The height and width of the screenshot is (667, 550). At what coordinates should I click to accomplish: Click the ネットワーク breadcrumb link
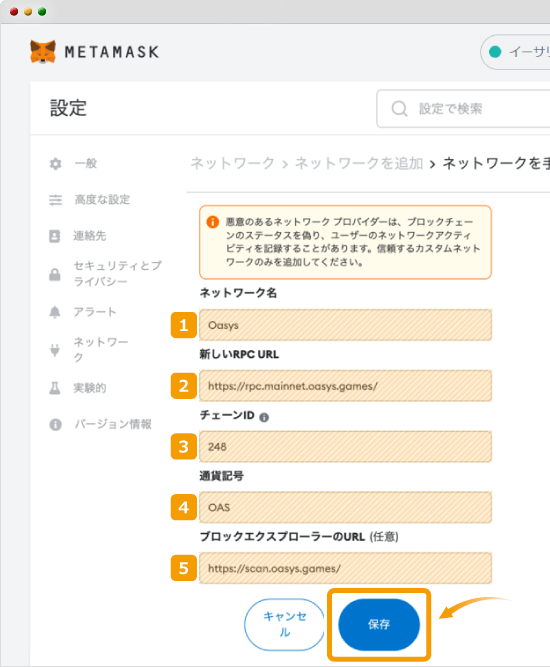pyautogui.click(x=232, y=163)
